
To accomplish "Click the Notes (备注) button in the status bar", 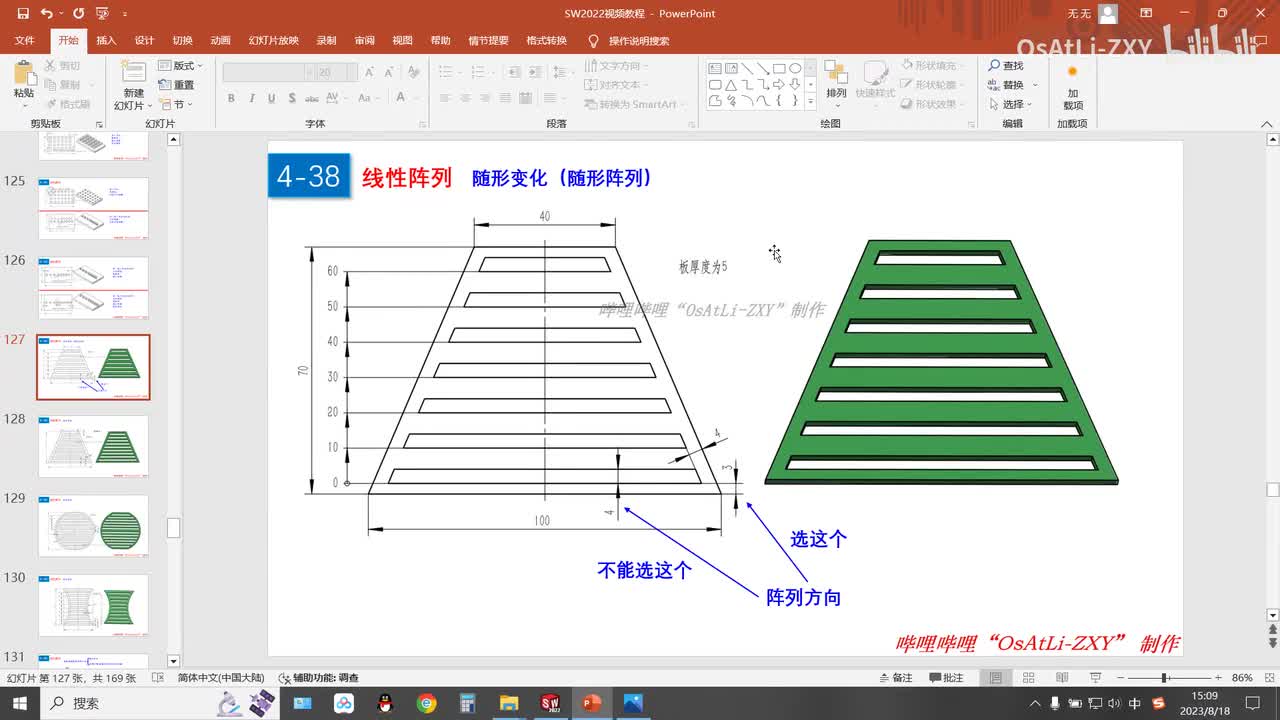I will tap(895, 677).
